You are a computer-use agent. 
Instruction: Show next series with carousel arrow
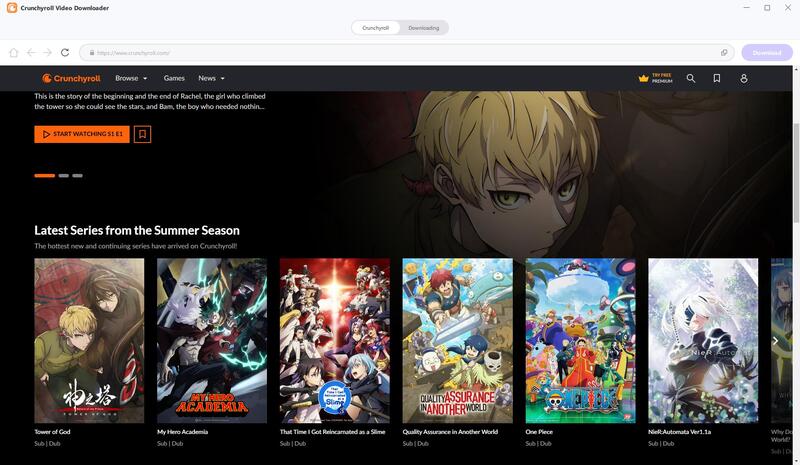click(775, 340)
